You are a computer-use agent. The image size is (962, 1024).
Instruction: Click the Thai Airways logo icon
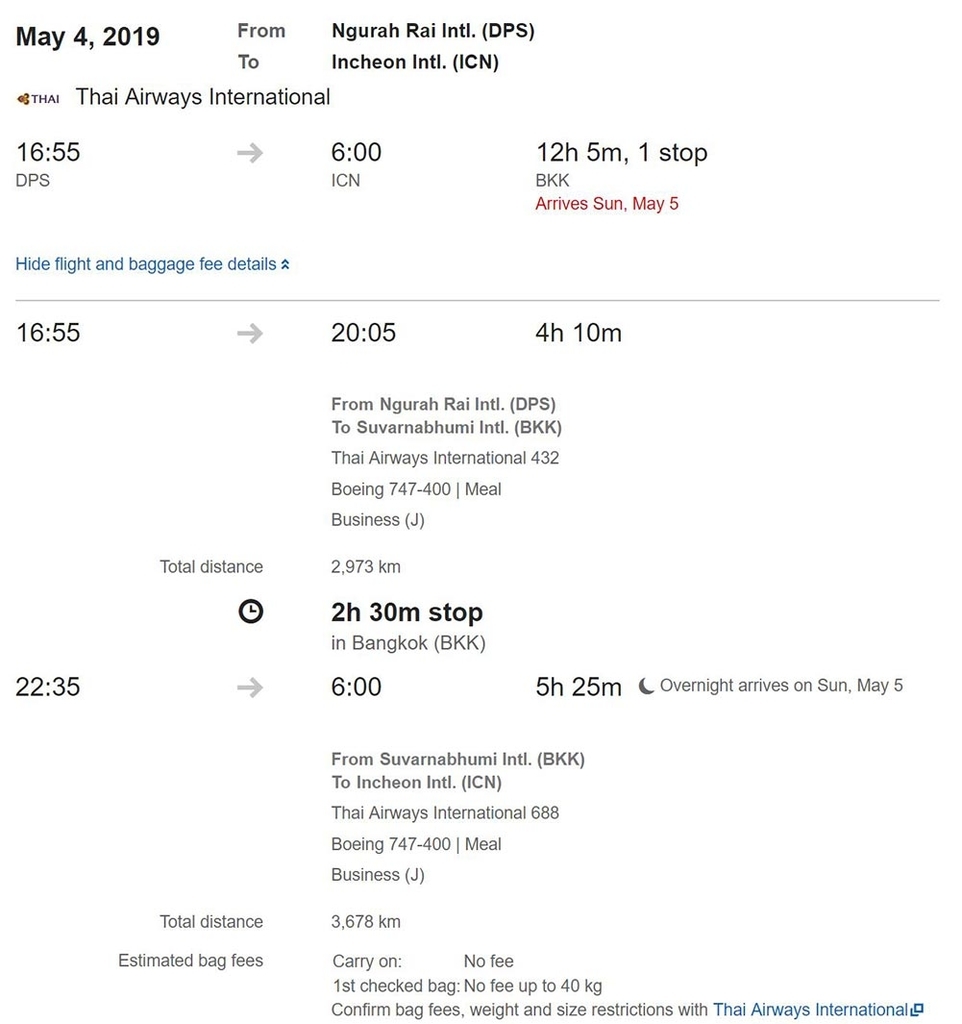(38, 98)
